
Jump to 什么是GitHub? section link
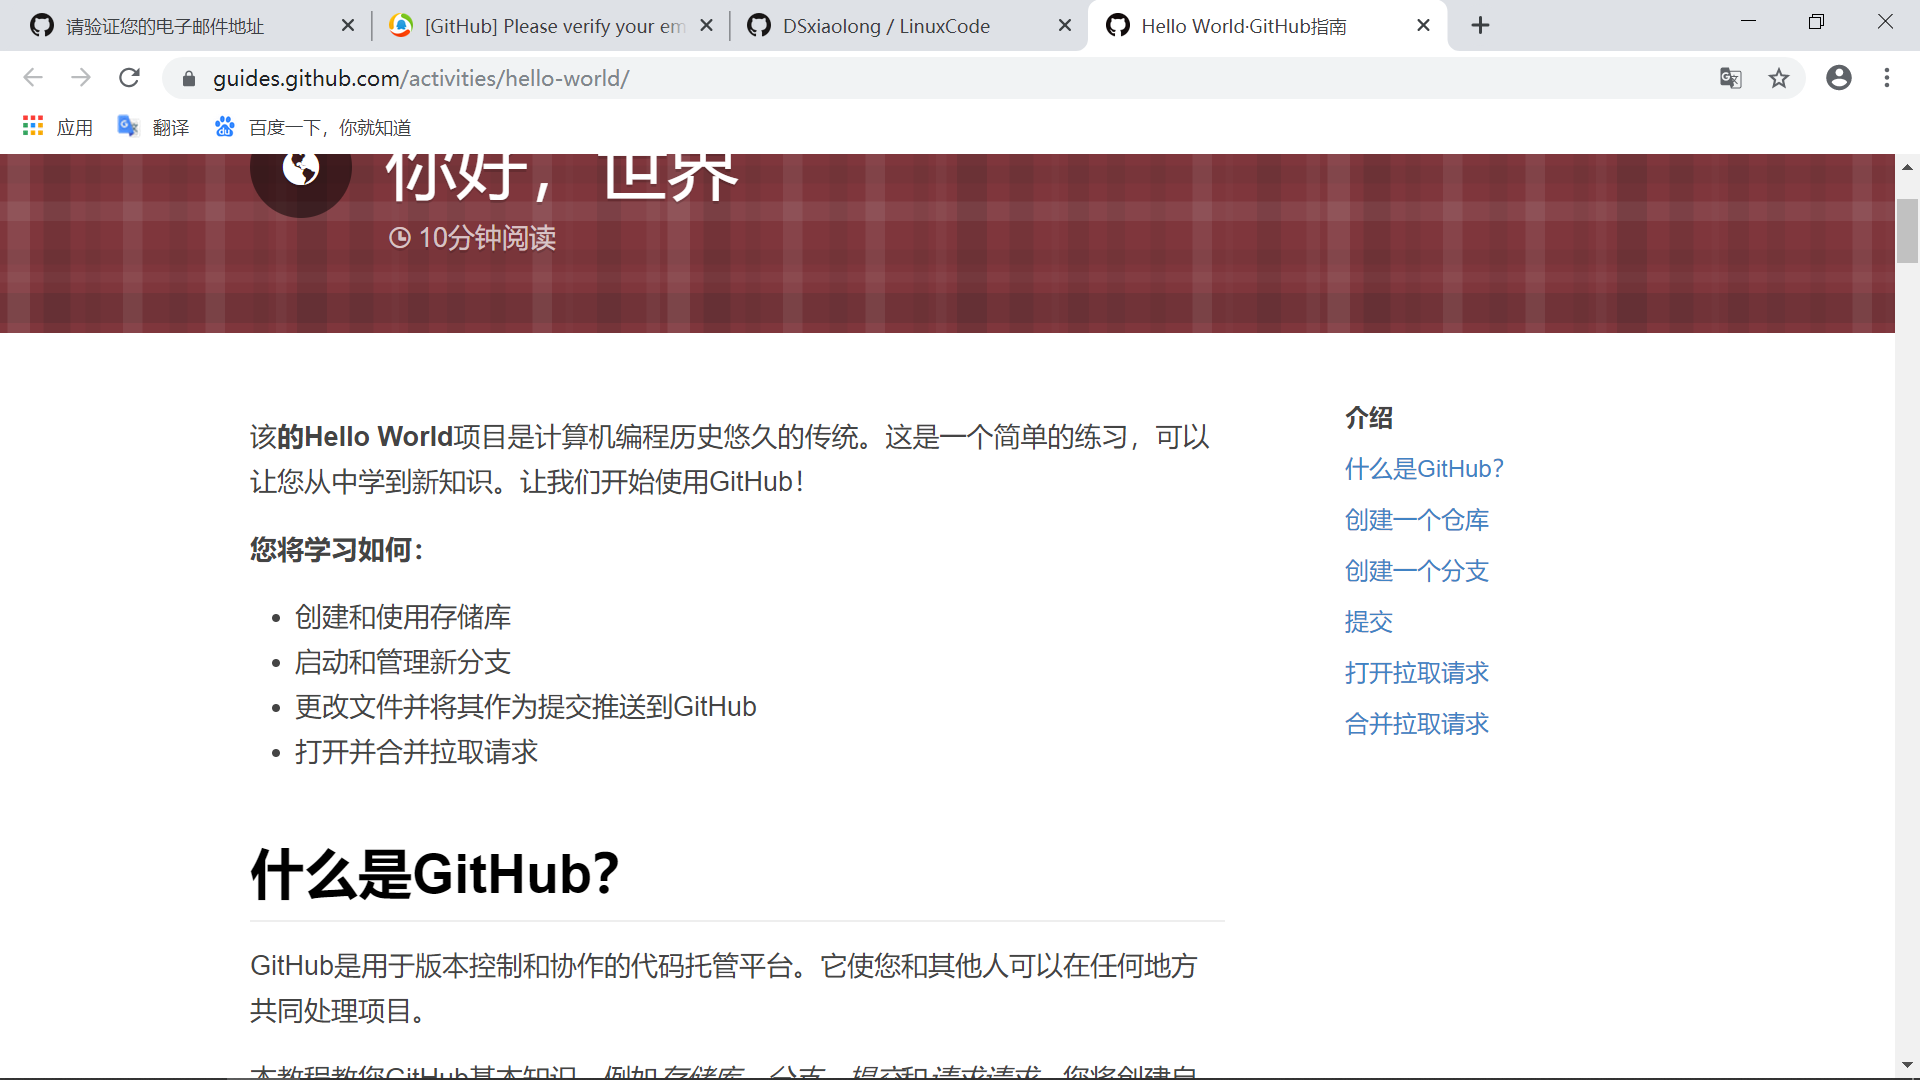1424,469
